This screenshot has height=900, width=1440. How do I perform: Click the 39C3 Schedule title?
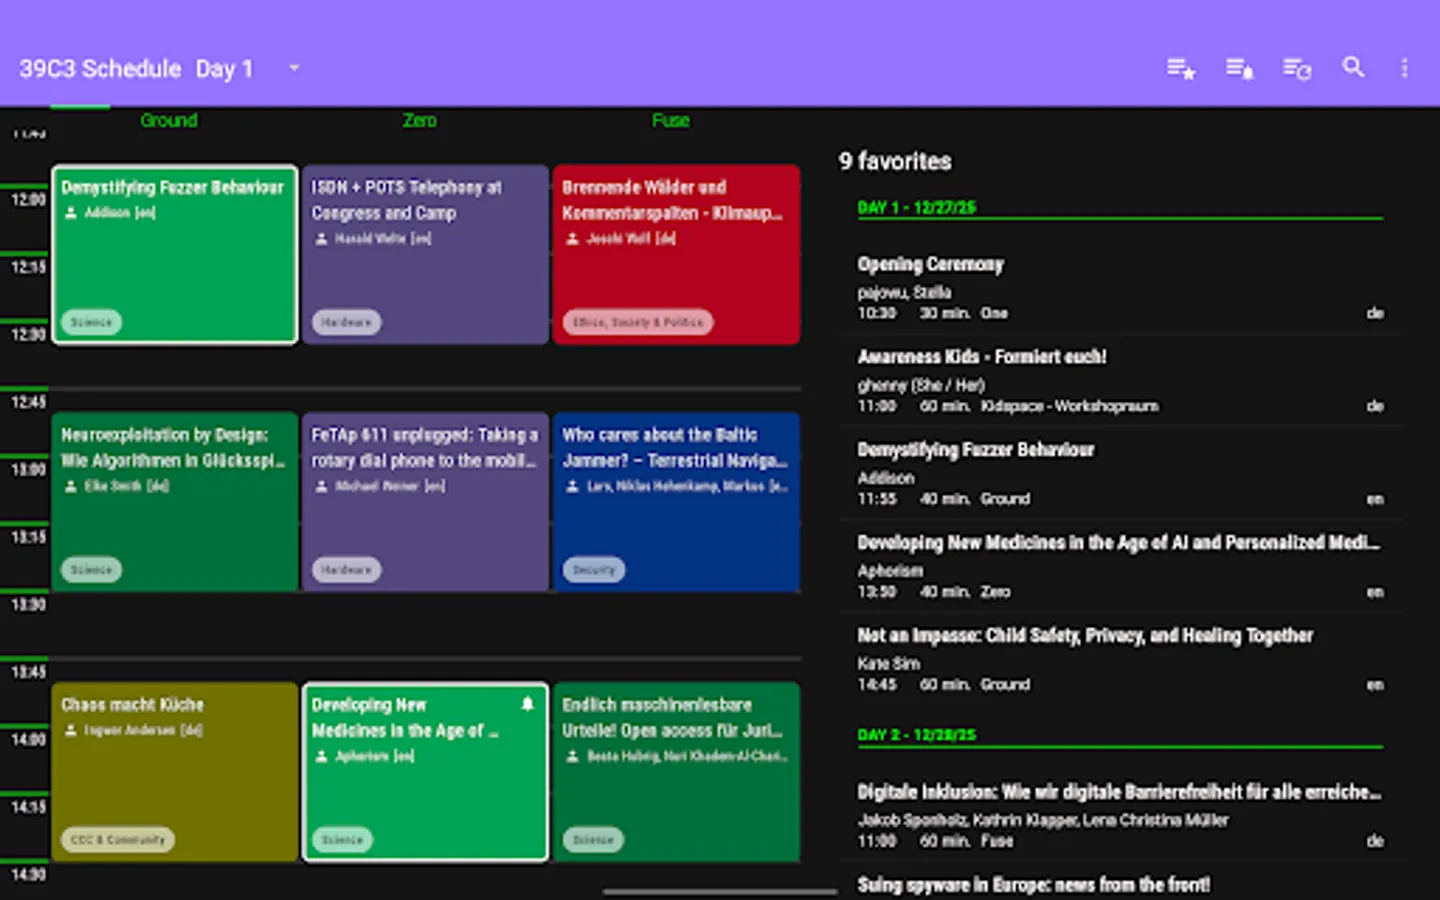pos(100,68)
